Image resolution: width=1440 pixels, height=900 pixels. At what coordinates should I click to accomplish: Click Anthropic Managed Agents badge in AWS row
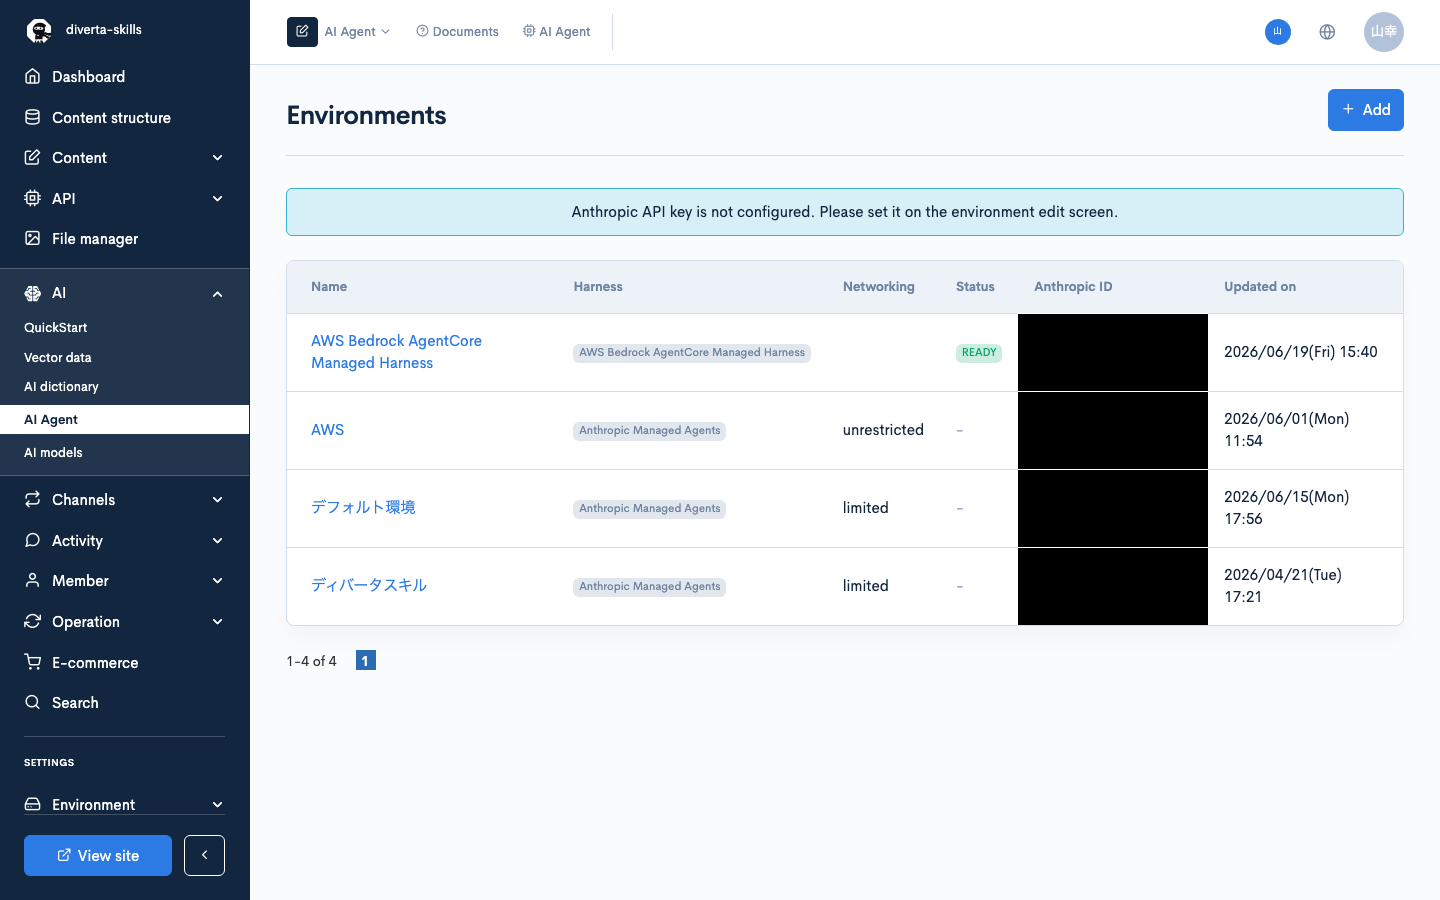[x=650, y=430]
